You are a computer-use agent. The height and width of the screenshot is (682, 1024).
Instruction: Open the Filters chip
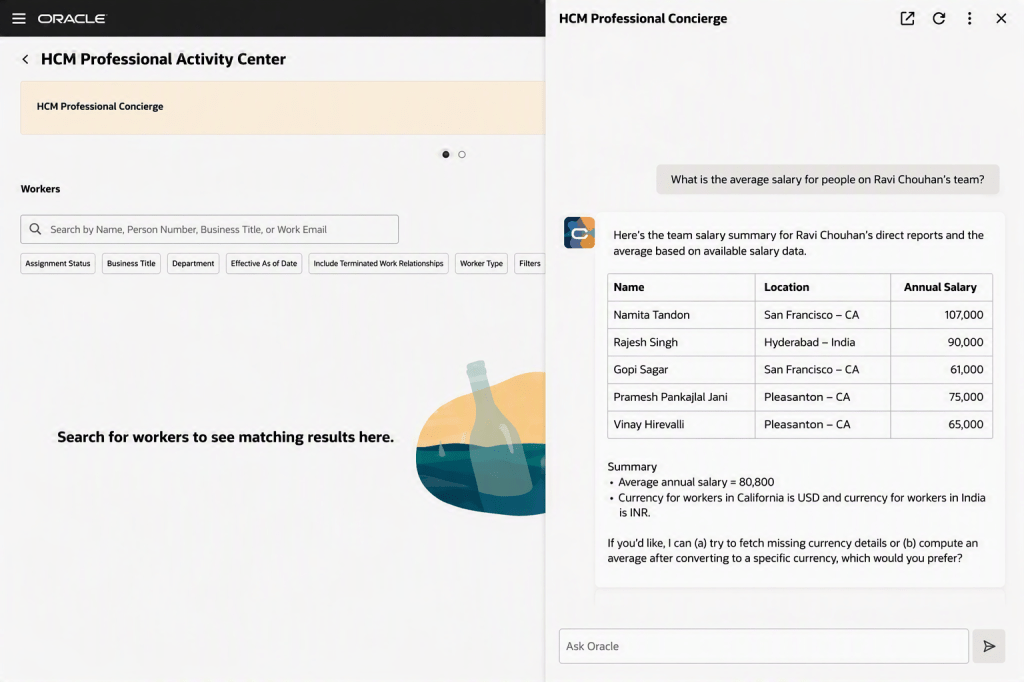point(530,263)
